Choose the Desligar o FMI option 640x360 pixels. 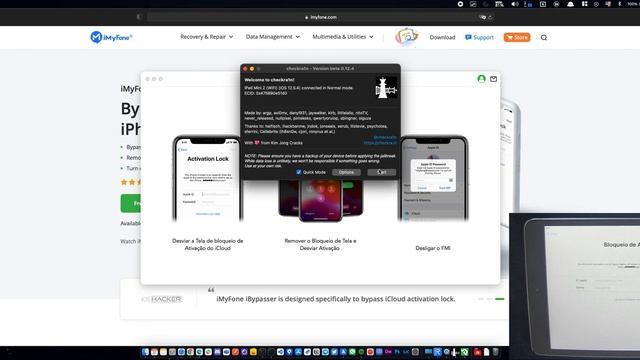(x=433, y=248)
